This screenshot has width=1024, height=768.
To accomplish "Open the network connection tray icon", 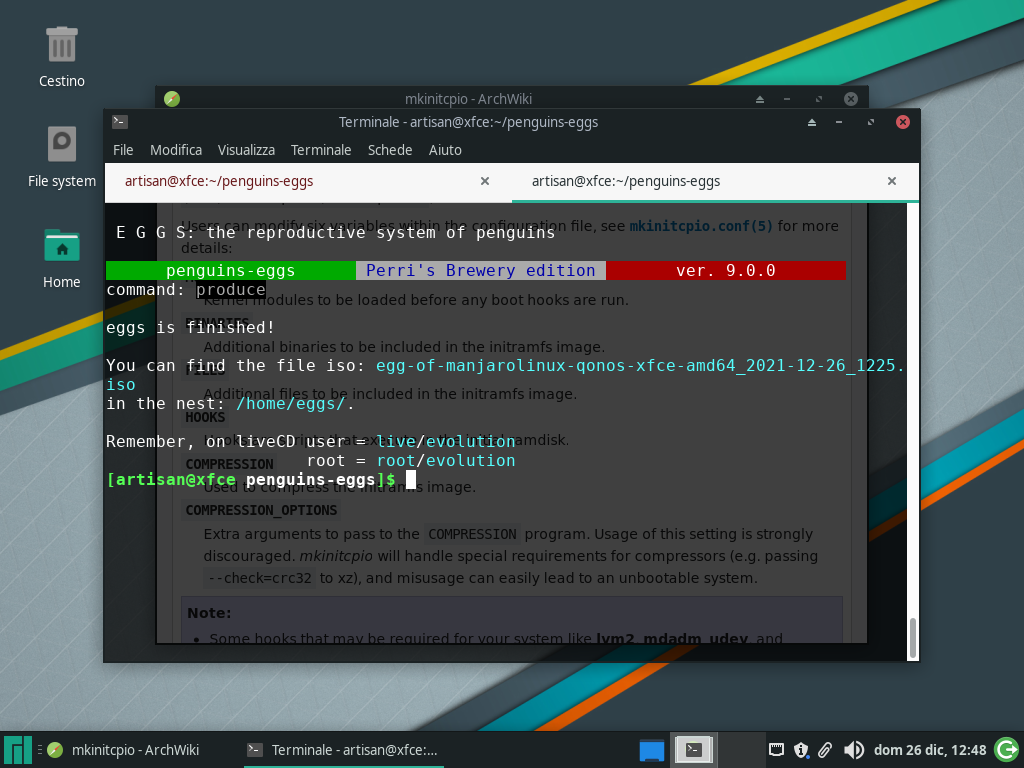I will click(x=776, y=750).
